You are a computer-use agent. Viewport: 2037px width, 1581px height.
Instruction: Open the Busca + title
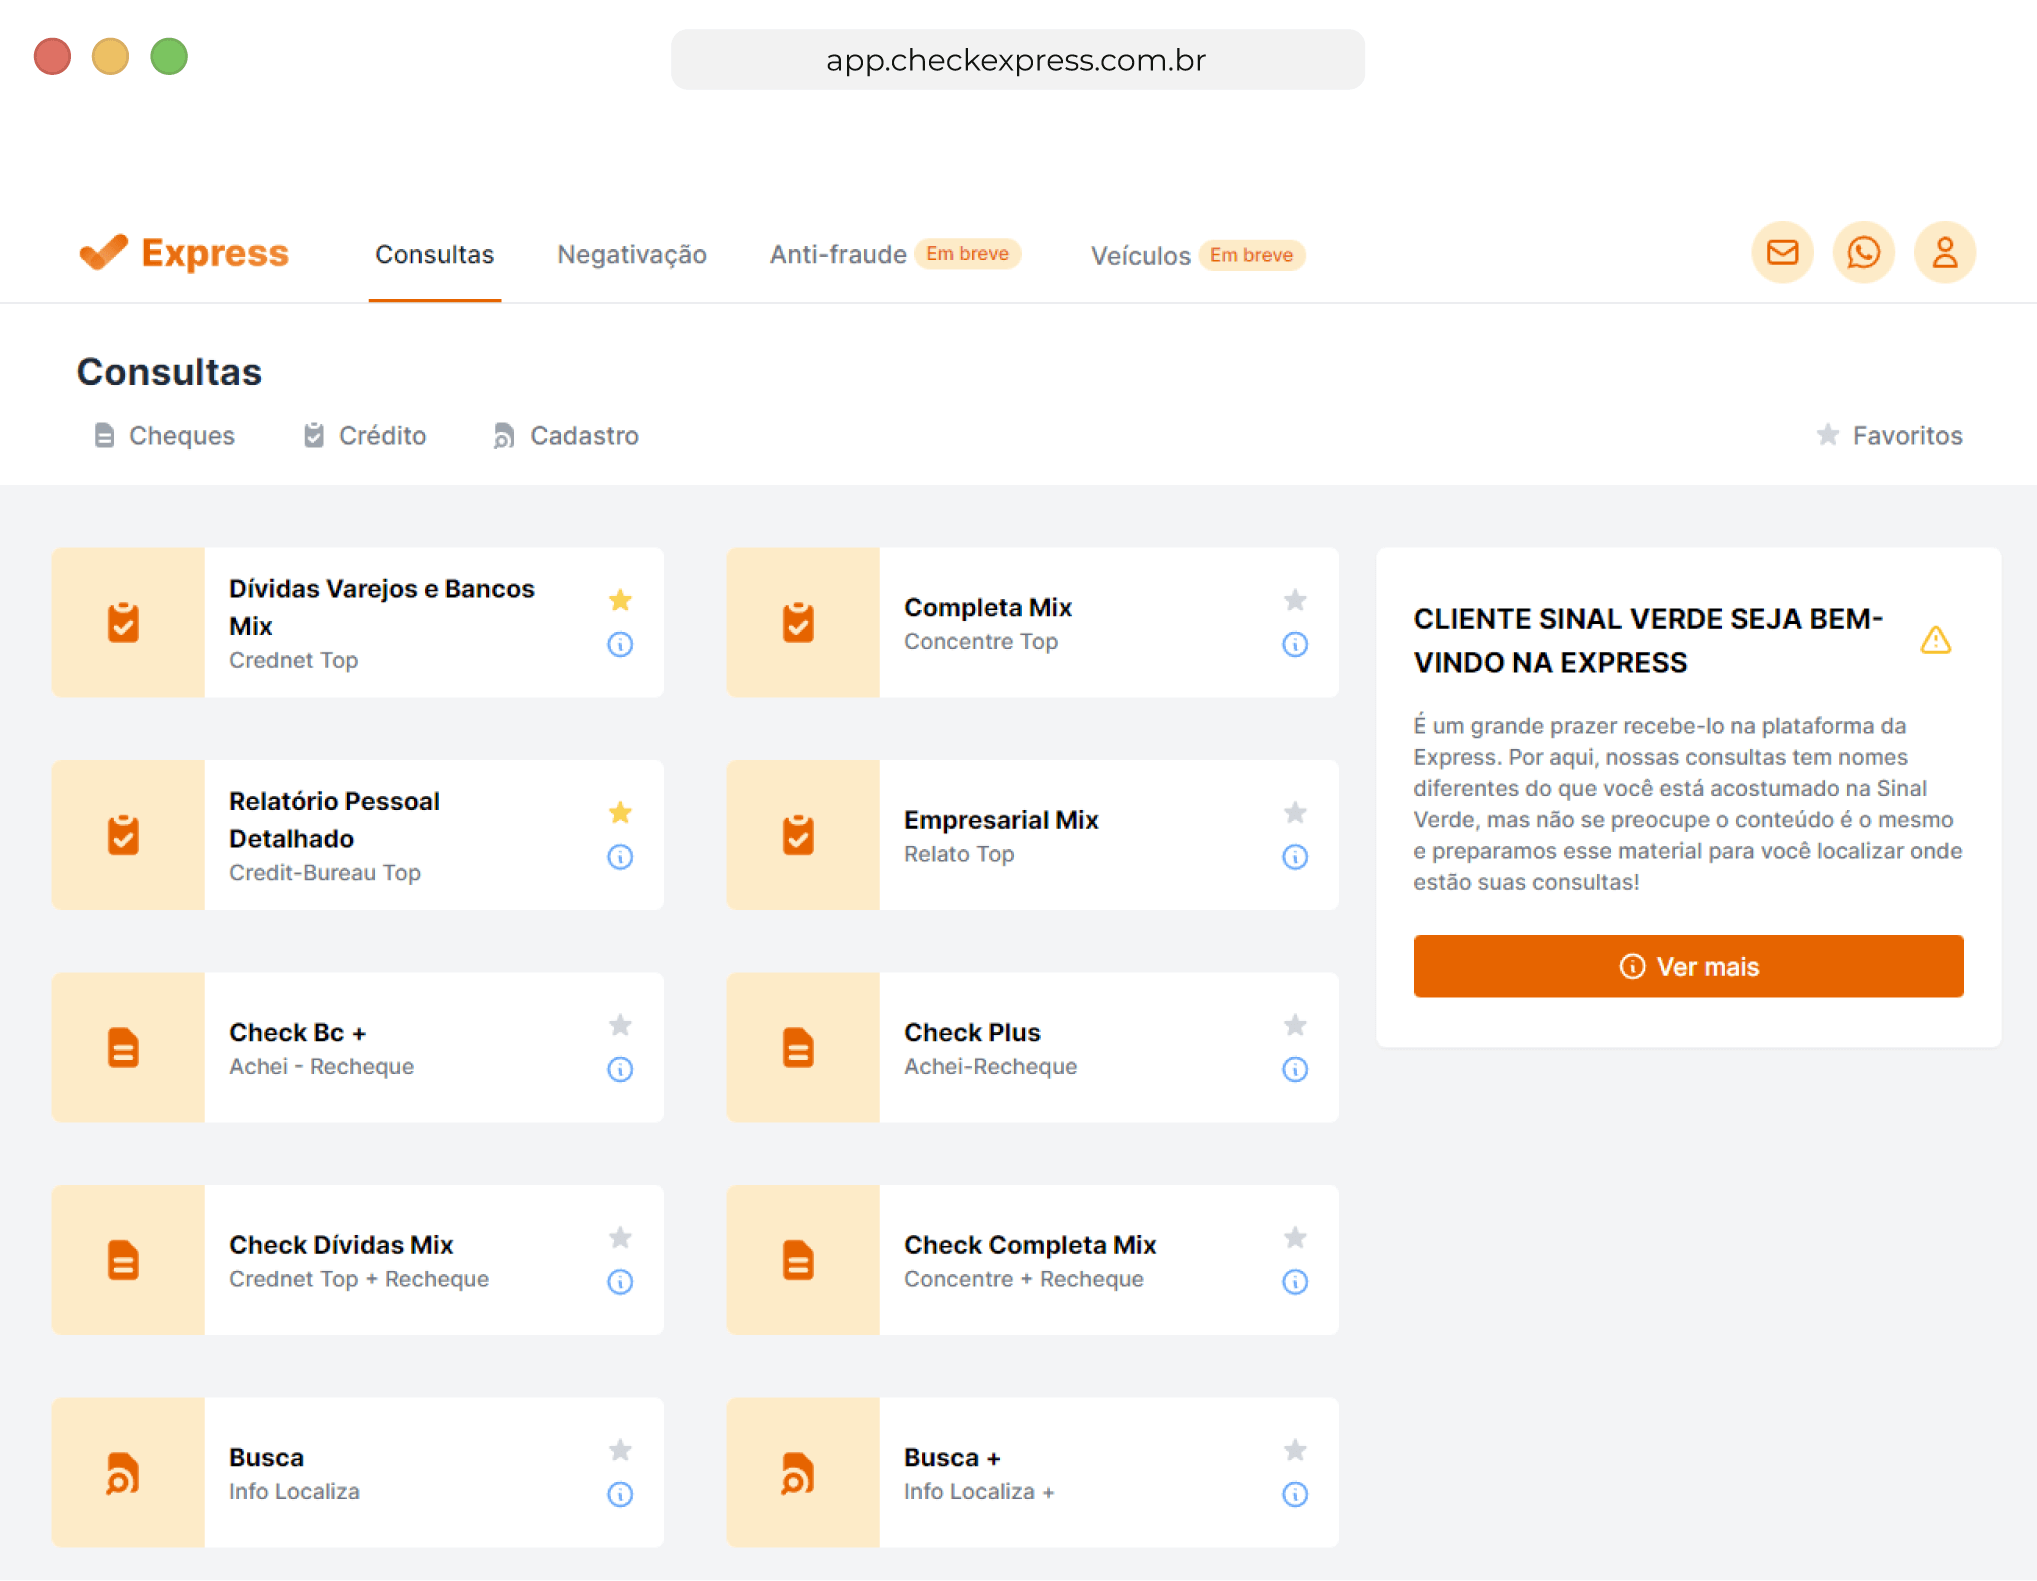pos(952,1457)
